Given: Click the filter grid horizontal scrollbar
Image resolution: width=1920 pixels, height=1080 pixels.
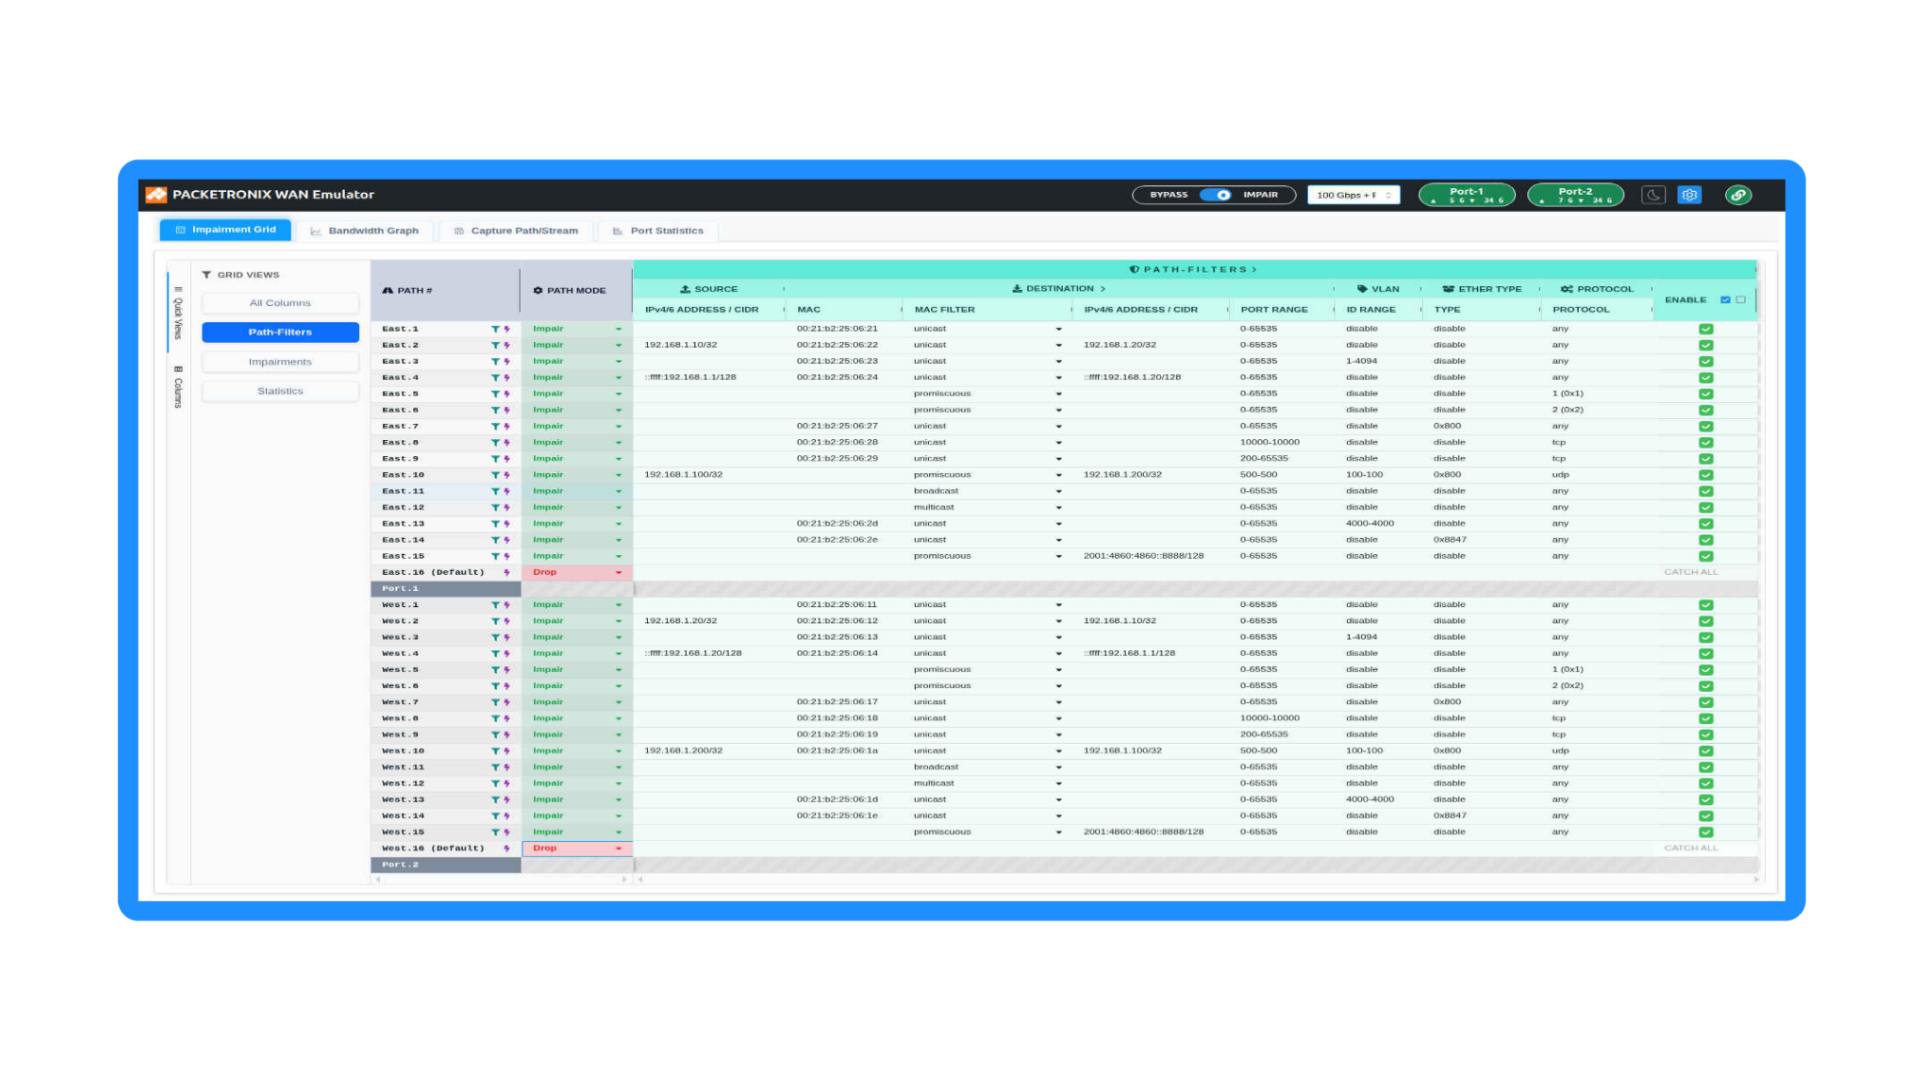Looking at the screenshot, I should click(x=1198, y=880).
